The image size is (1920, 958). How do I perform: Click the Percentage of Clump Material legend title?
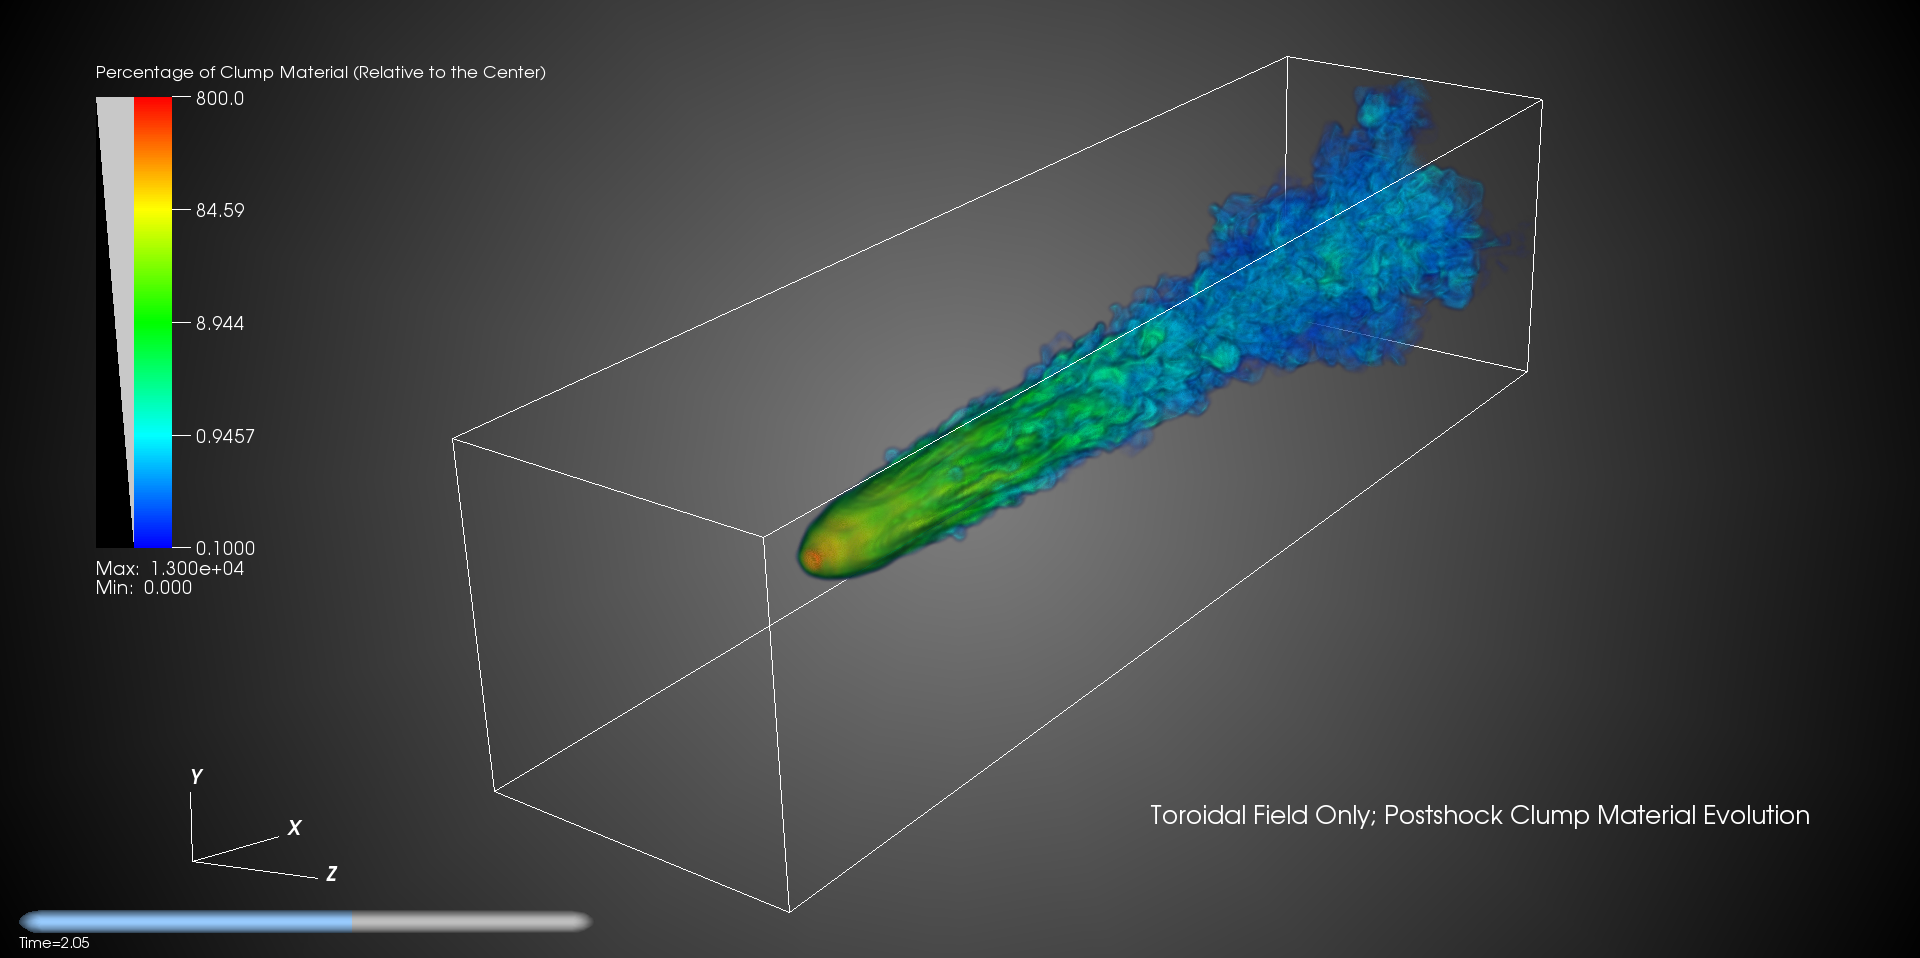[320, 73]
